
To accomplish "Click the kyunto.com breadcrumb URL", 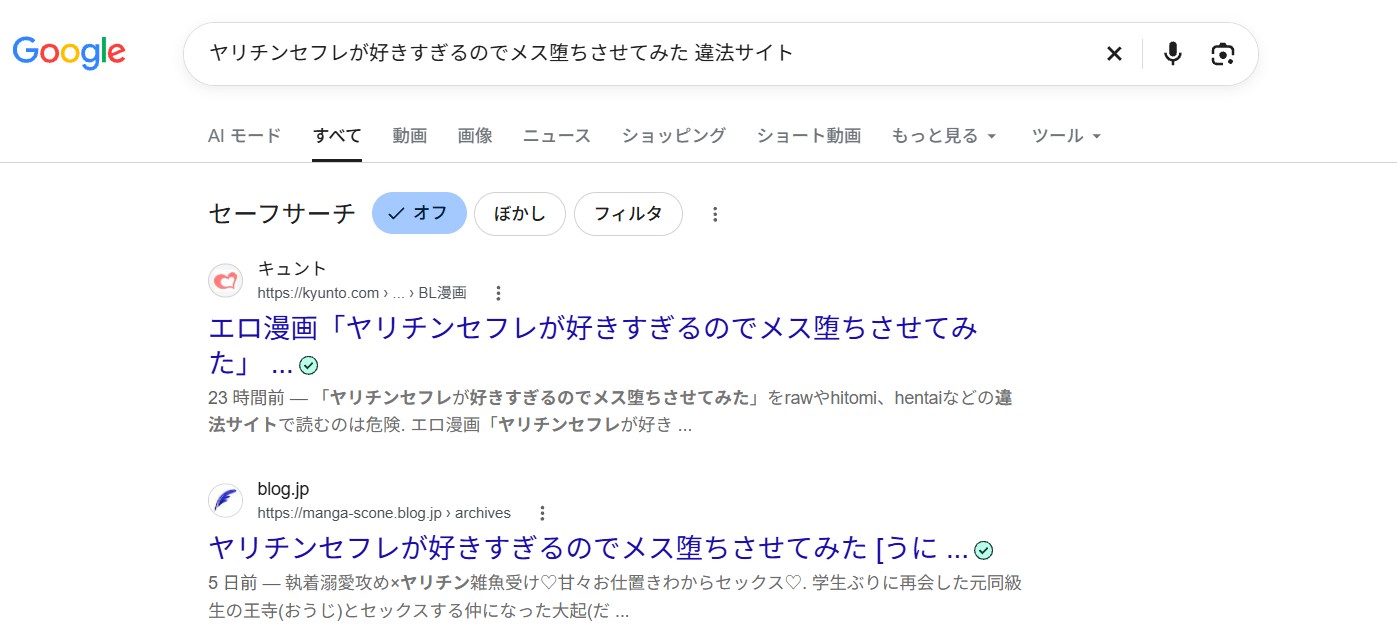I will coord(362,293).
